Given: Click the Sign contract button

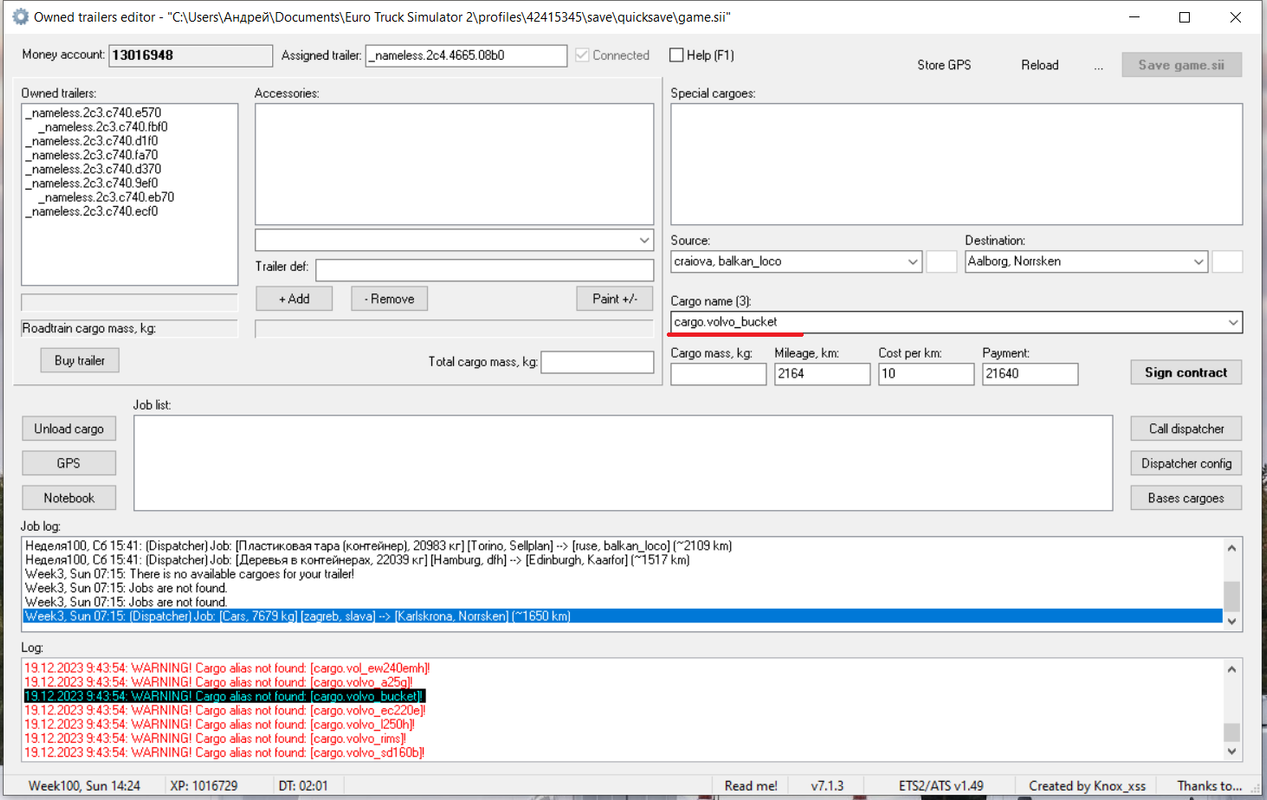Looking at the screenshot, I should (1186, 372).
